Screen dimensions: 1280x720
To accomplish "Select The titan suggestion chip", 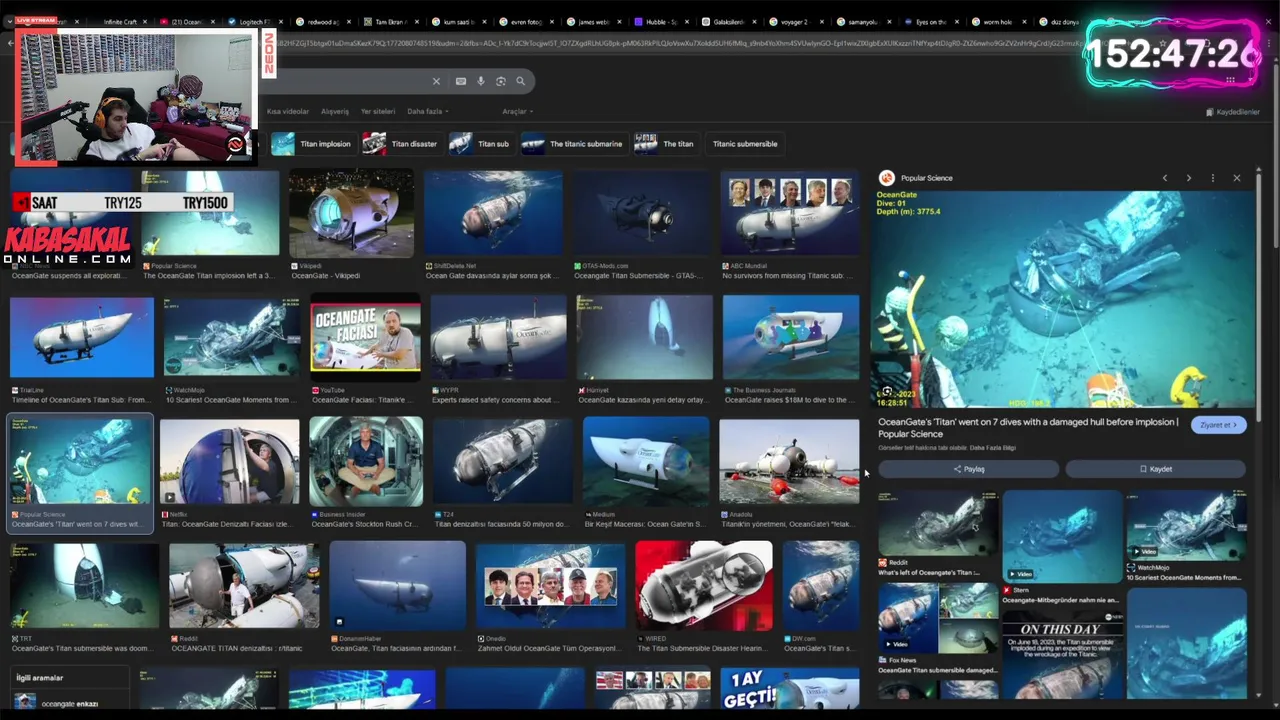I will 666,144.
